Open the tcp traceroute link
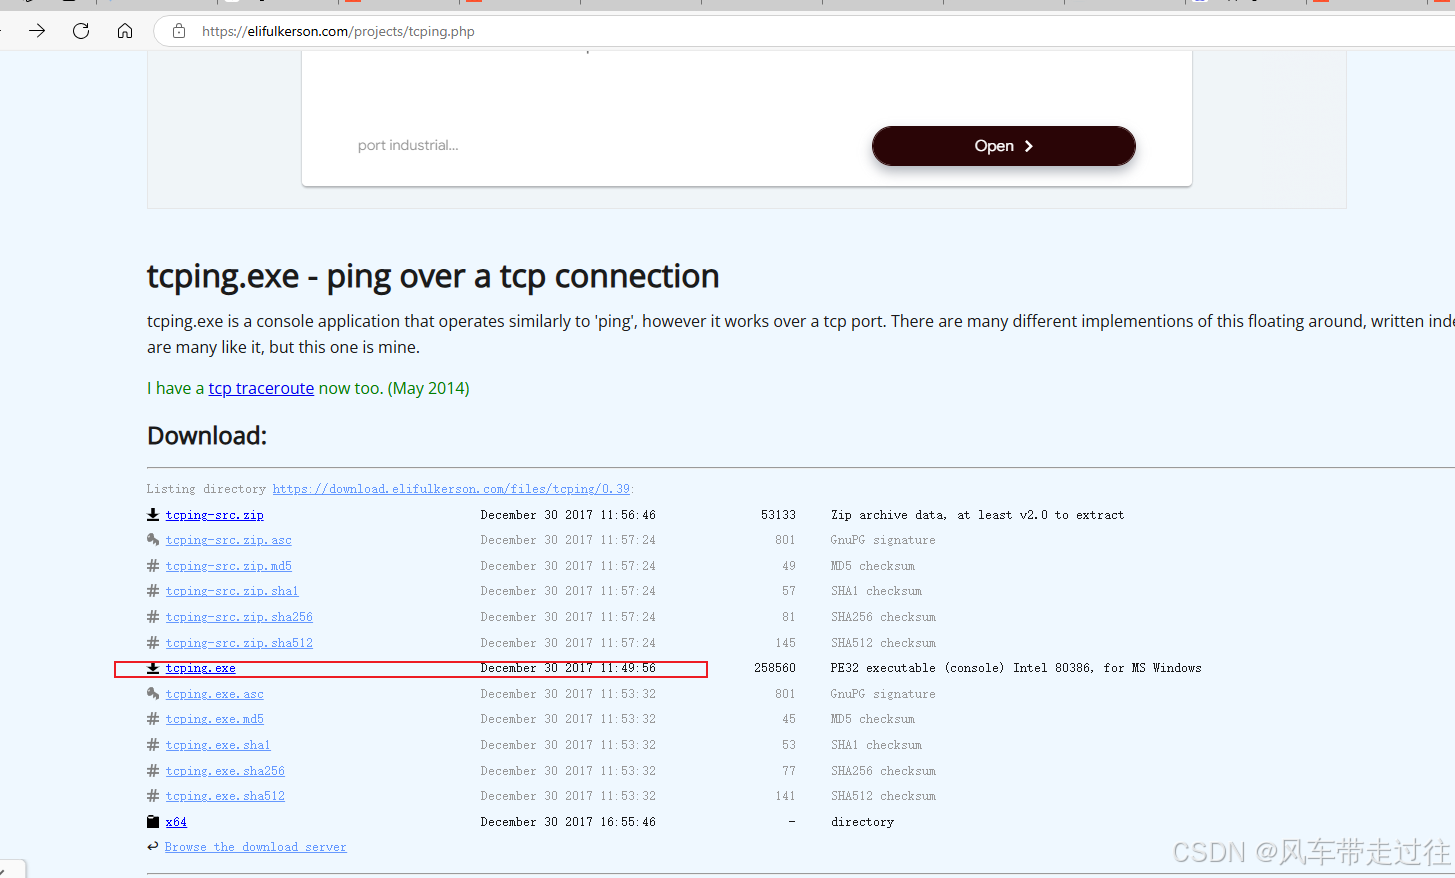Screen dimensions: 1455x878 (x=261, y=388)
